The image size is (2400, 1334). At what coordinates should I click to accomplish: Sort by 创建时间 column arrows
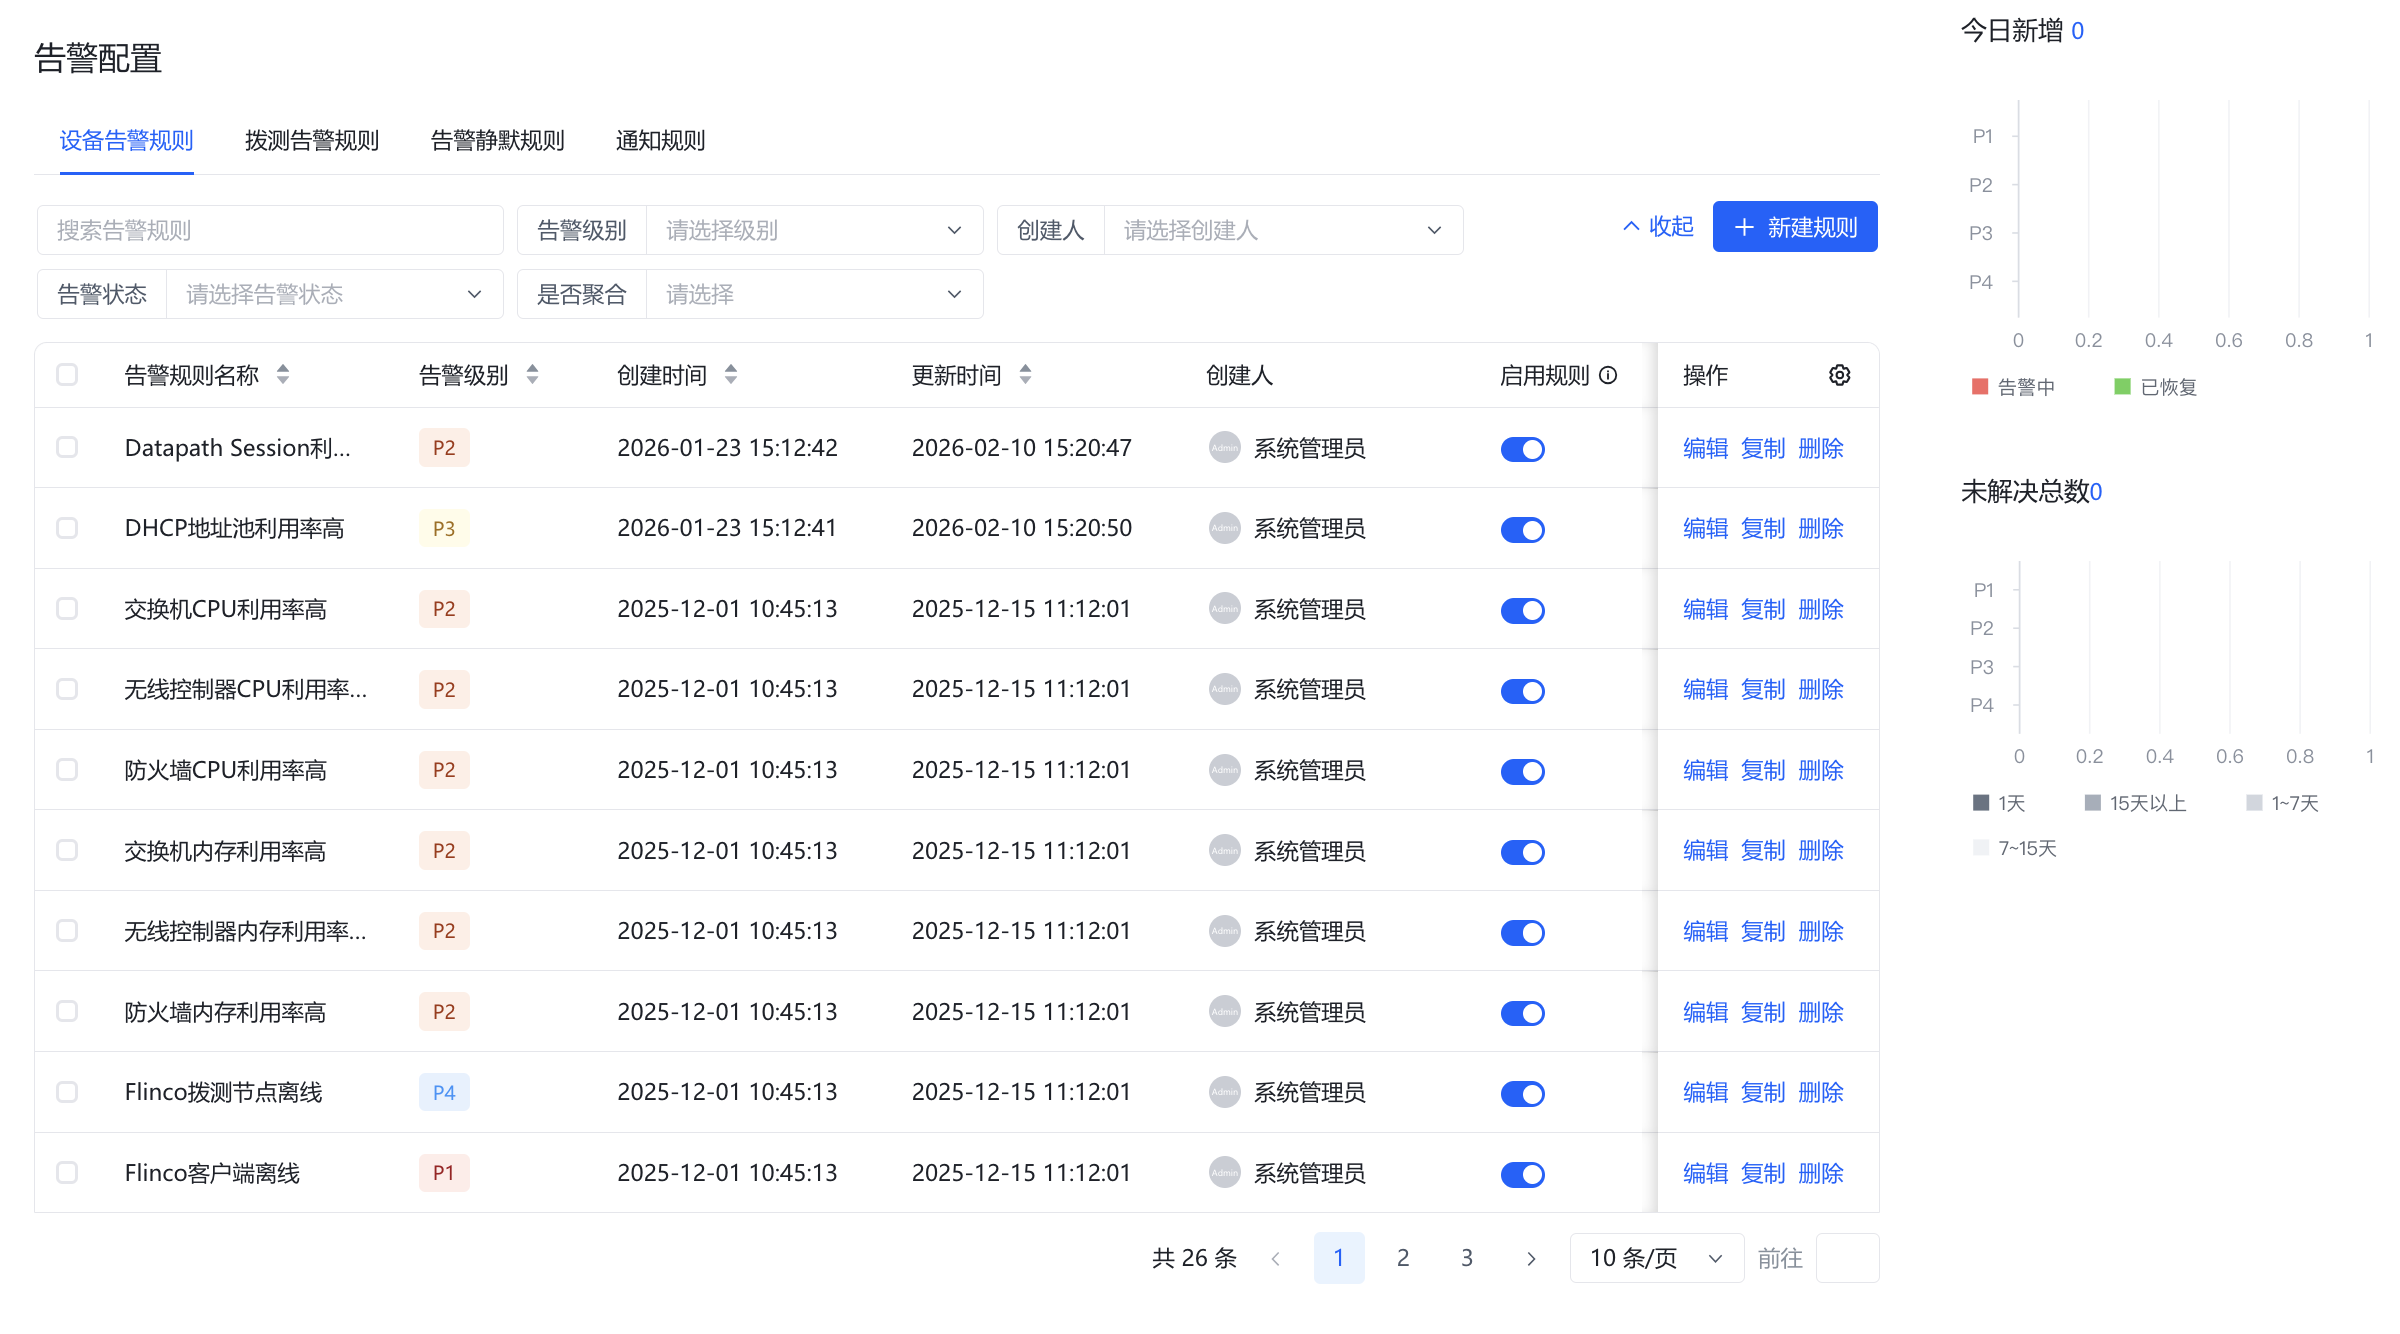coord(731,375)
